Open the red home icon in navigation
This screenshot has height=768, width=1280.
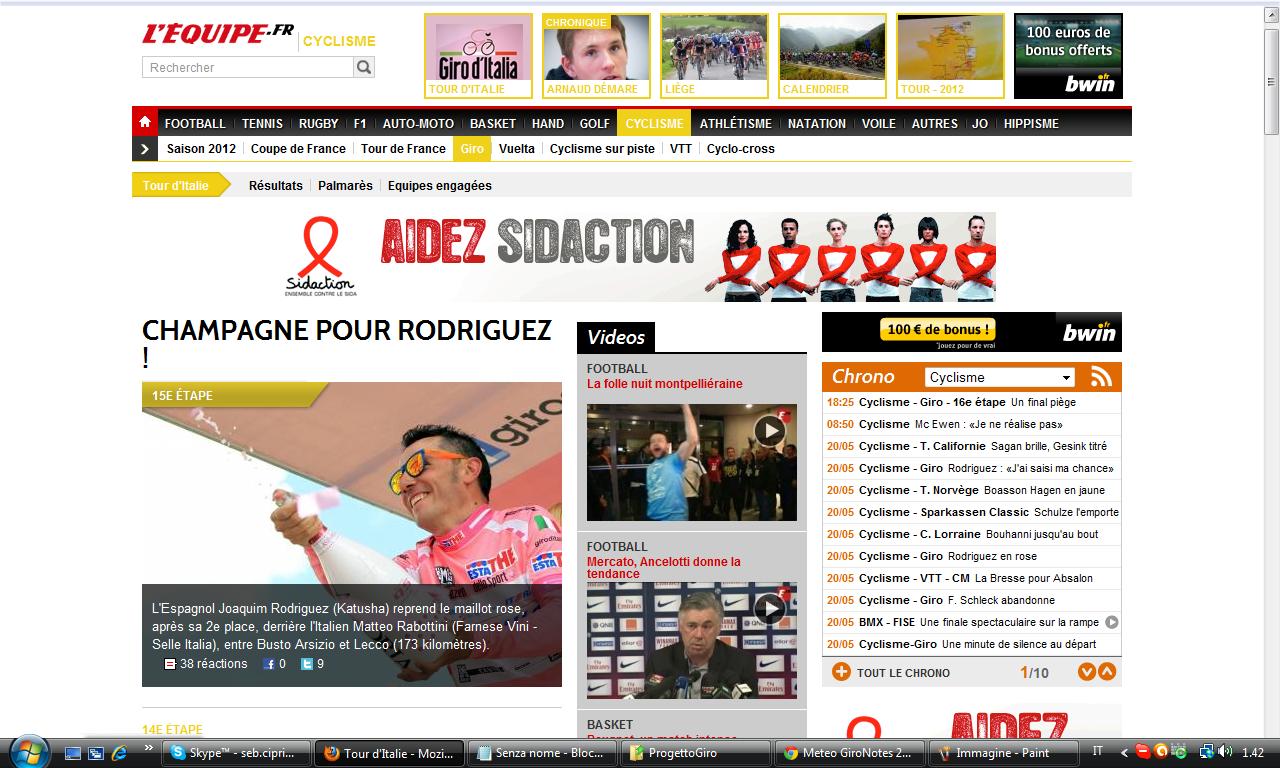[145, 123]
